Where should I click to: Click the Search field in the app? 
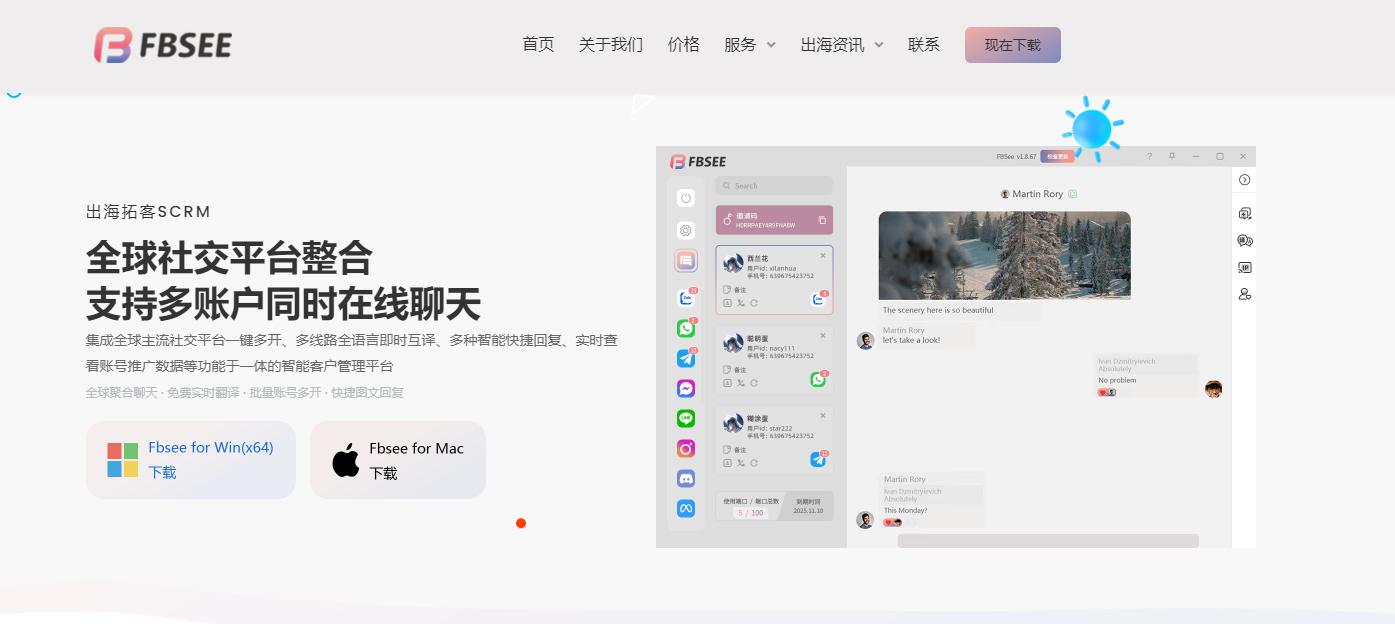point(774,186)
